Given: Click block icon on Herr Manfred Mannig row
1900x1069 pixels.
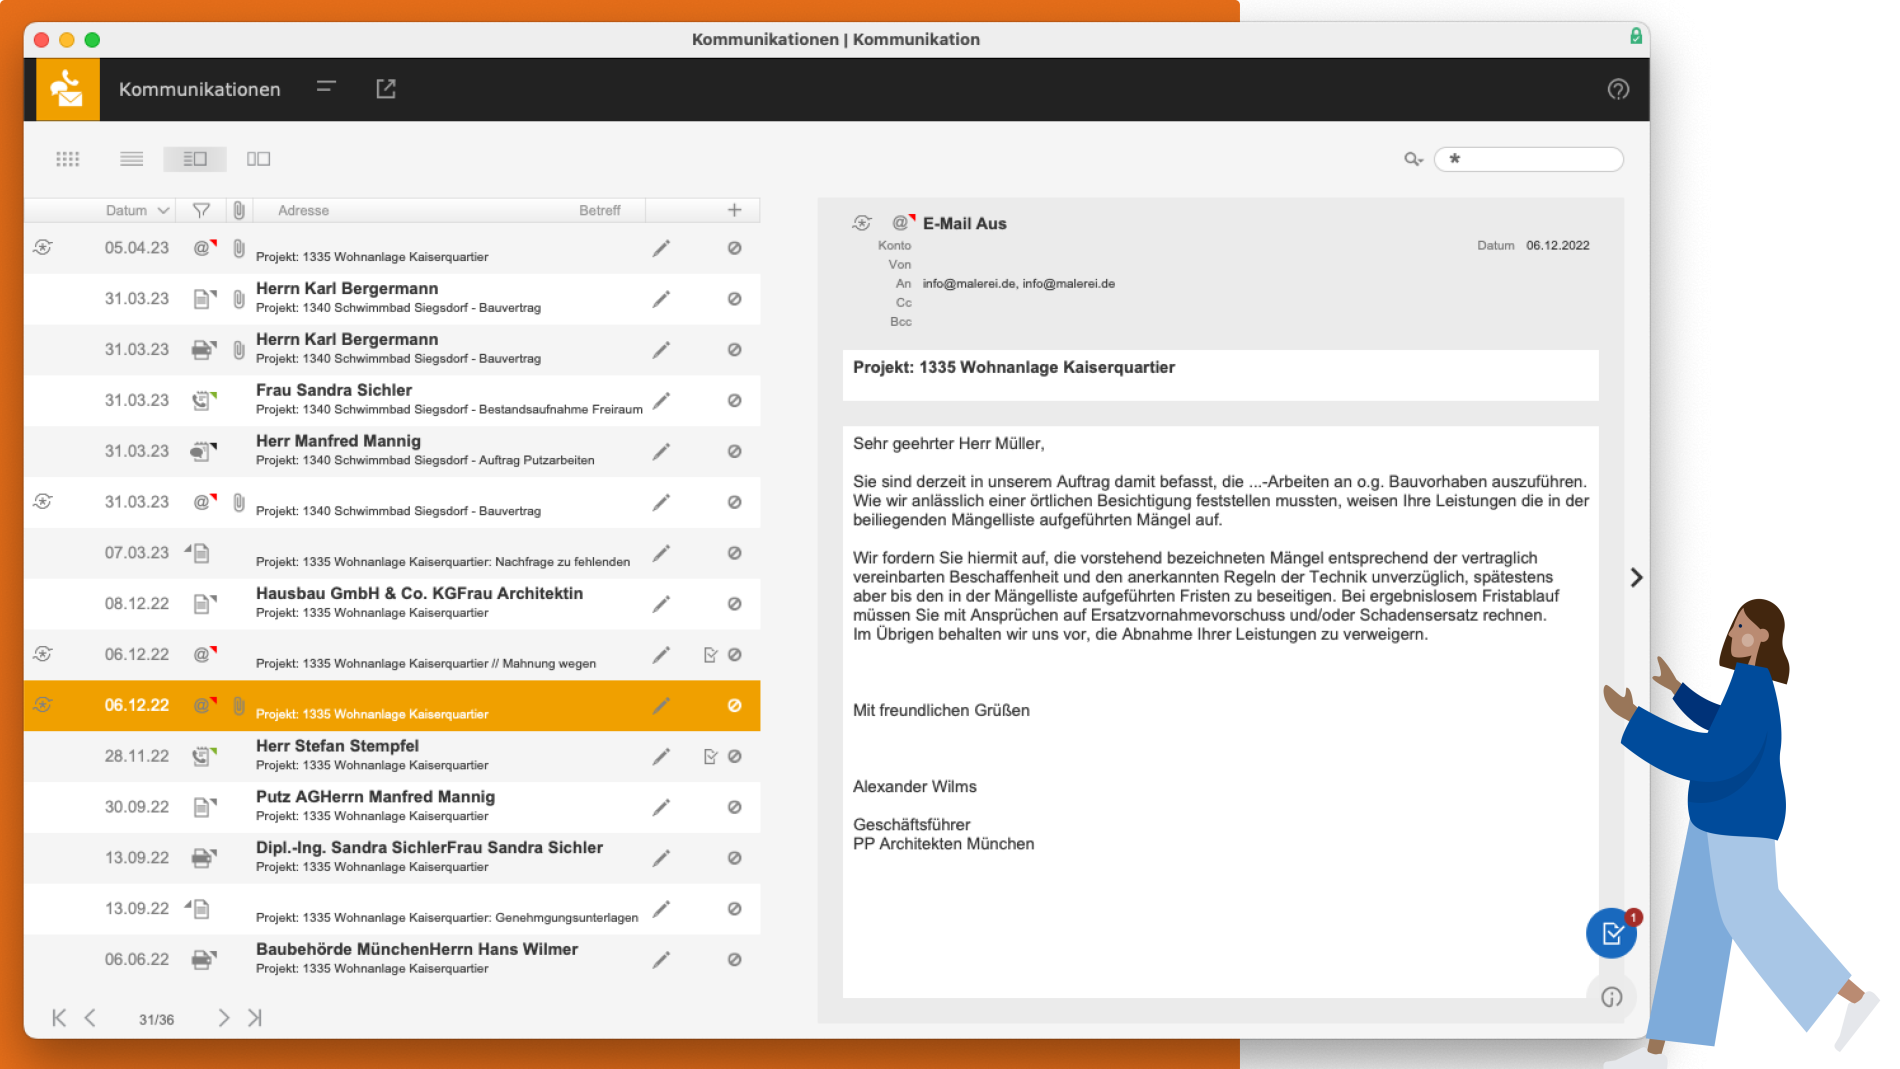Looking at the screenshot, I should [735, 452].
